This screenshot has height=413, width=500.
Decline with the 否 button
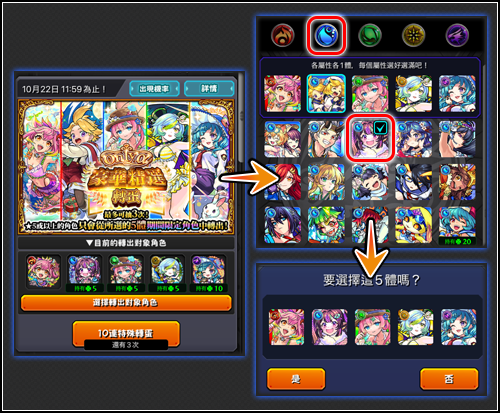click(x=449, y=379)
